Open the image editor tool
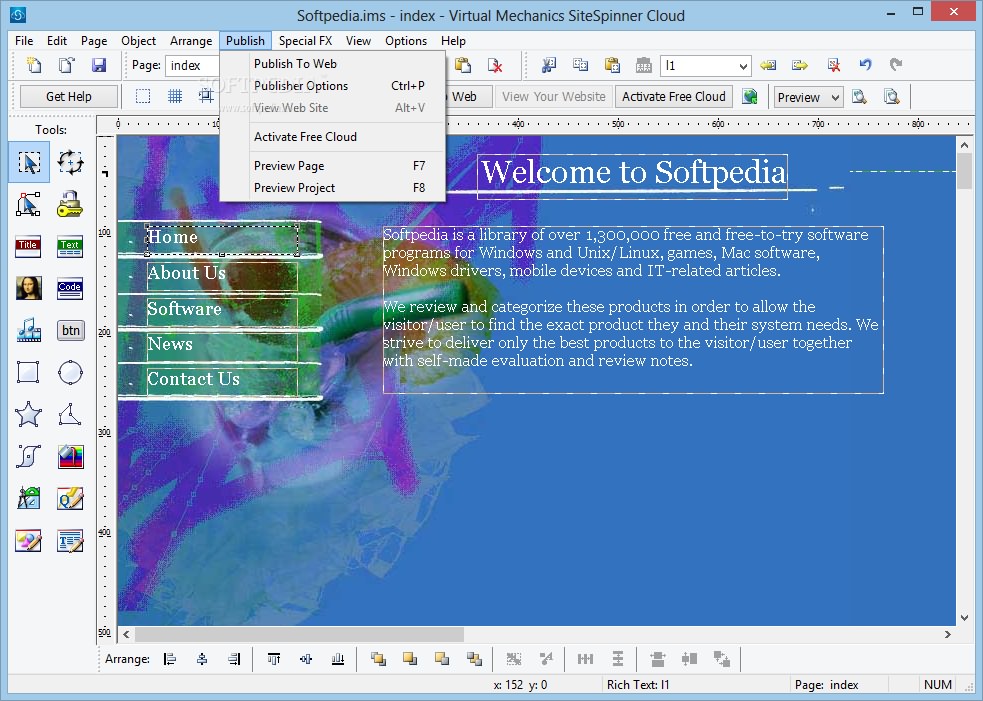 29,540
